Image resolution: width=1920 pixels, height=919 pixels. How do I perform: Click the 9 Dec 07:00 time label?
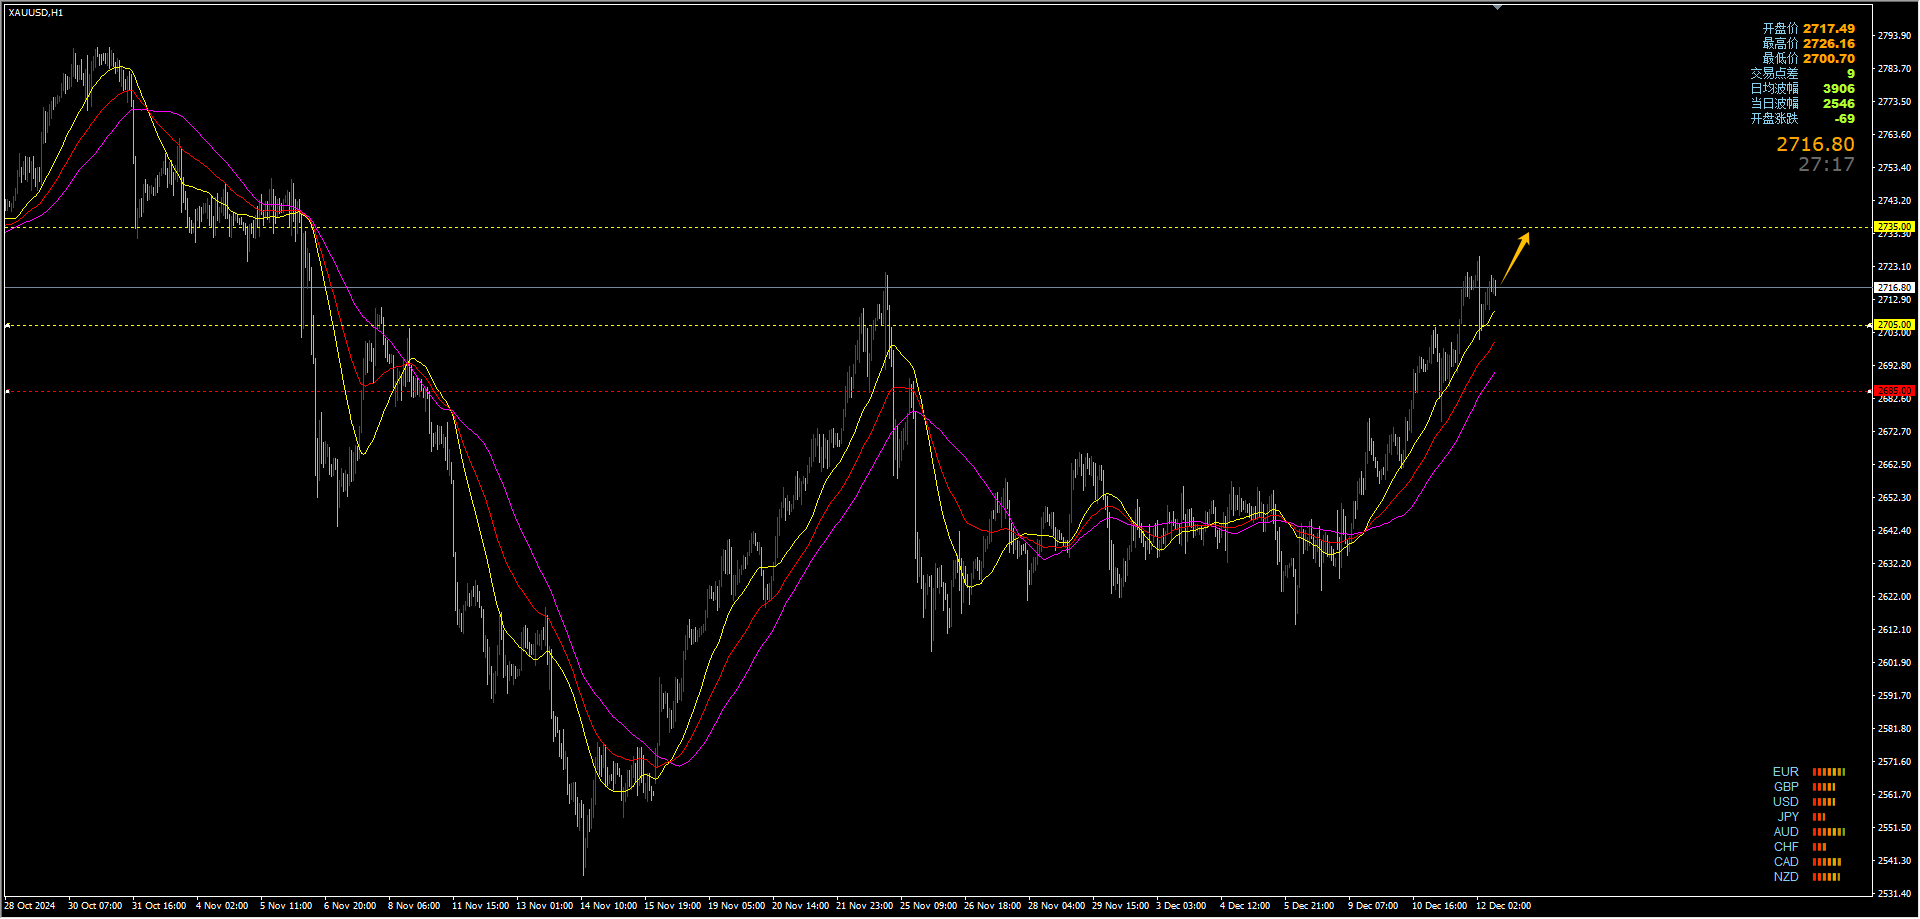(x=1373, y=906)
